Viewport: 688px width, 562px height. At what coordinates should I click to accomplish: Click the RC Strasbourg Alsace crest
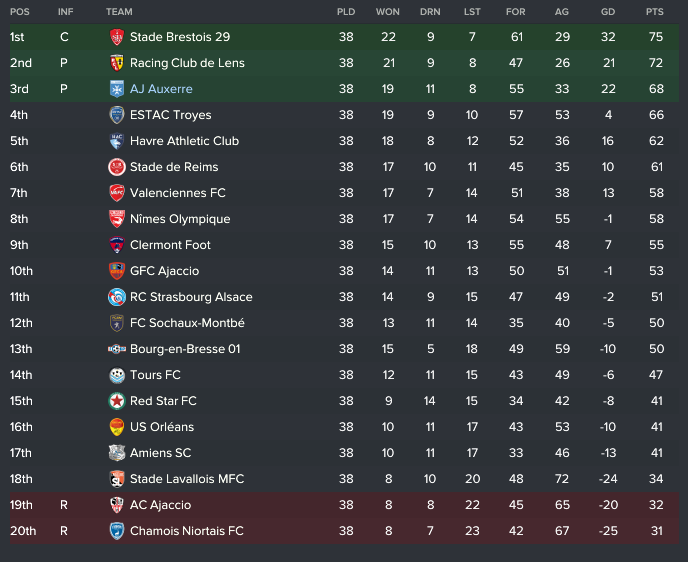point(116,297)
